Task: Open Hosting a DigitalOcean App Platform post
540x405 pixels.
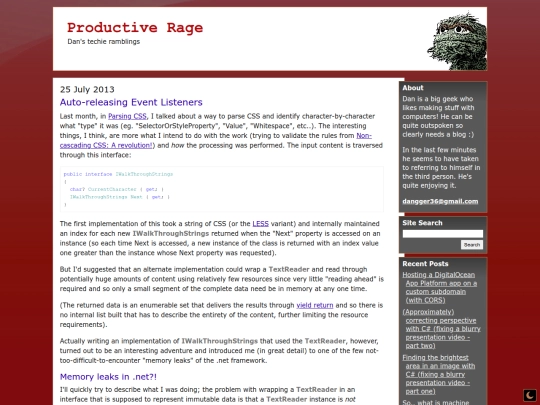Action: tap(440, 287)
